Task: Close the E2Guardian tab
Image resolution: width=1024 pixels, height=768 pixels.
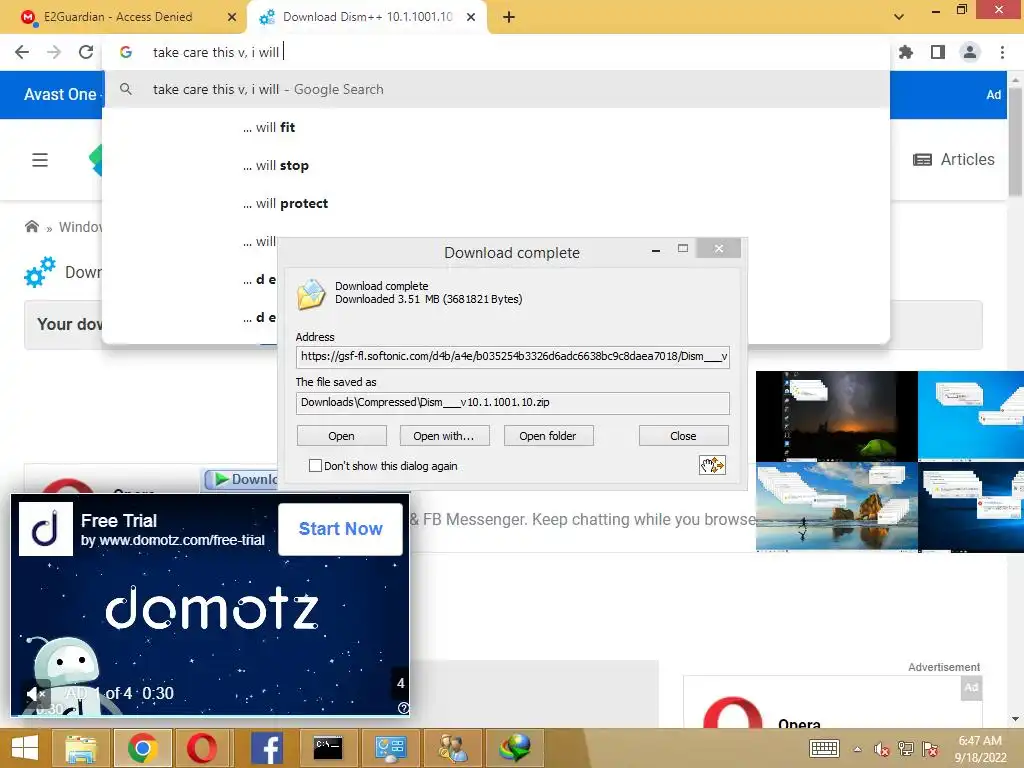Action: pos(232,17)
